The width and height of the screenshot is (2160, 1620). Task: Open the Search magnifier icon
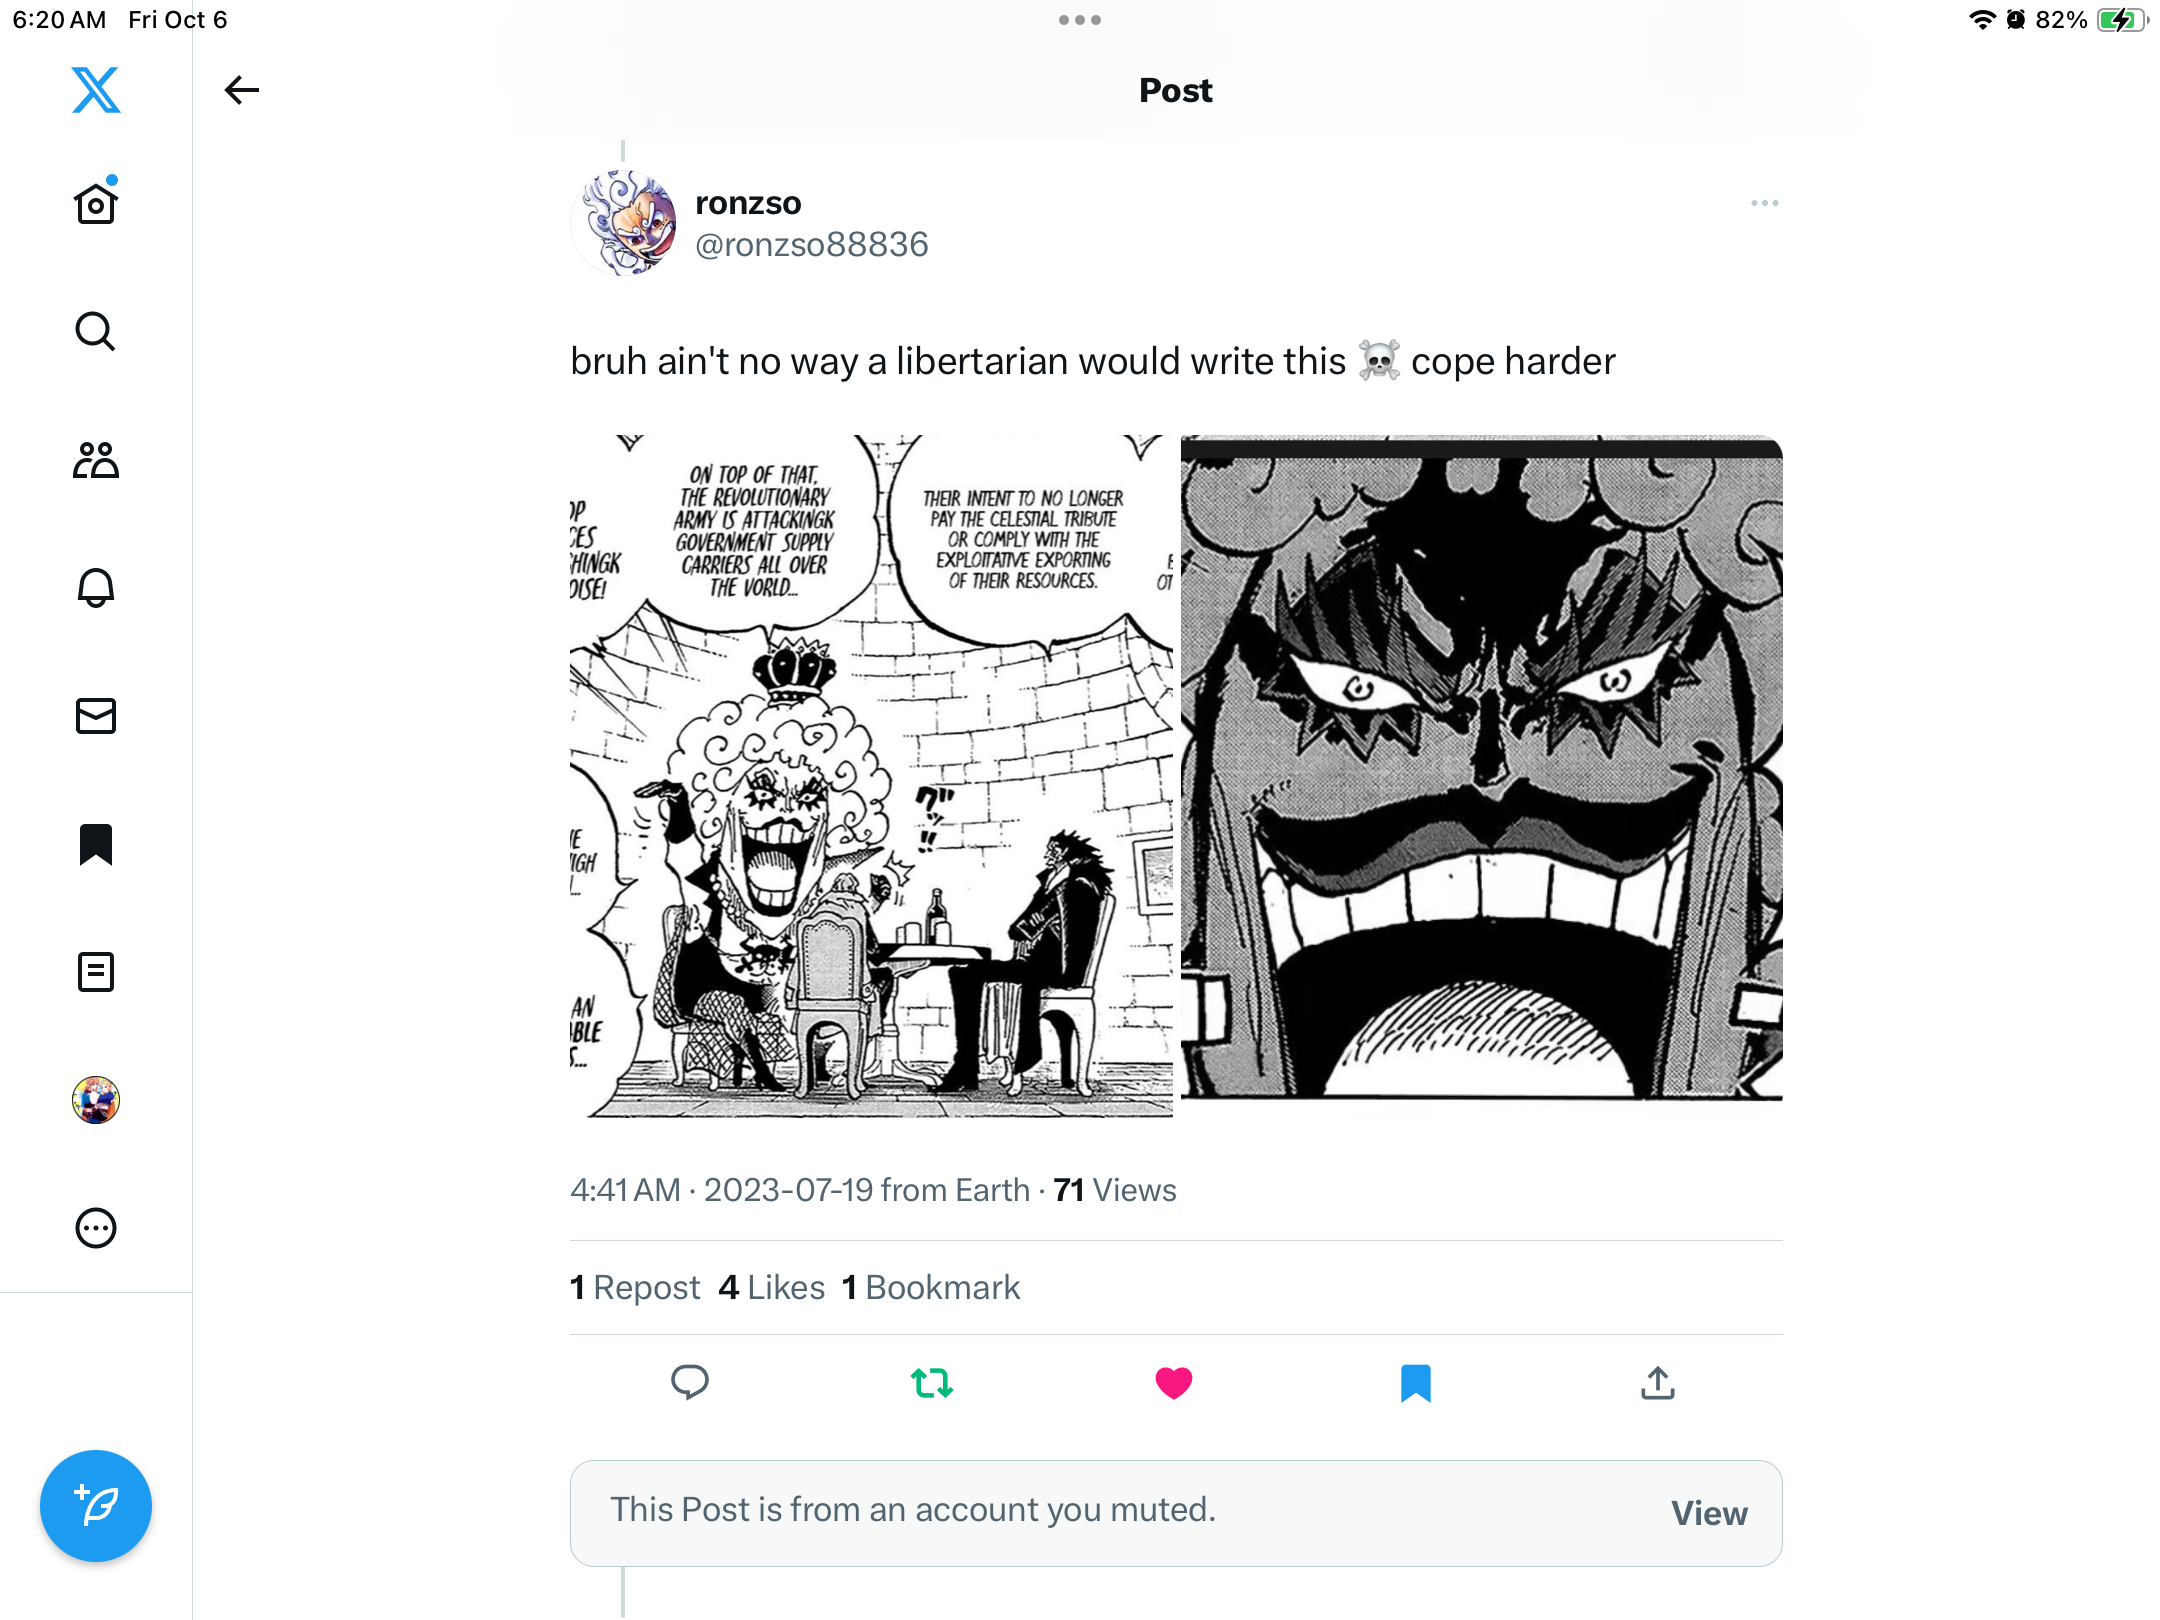point(96,331)
